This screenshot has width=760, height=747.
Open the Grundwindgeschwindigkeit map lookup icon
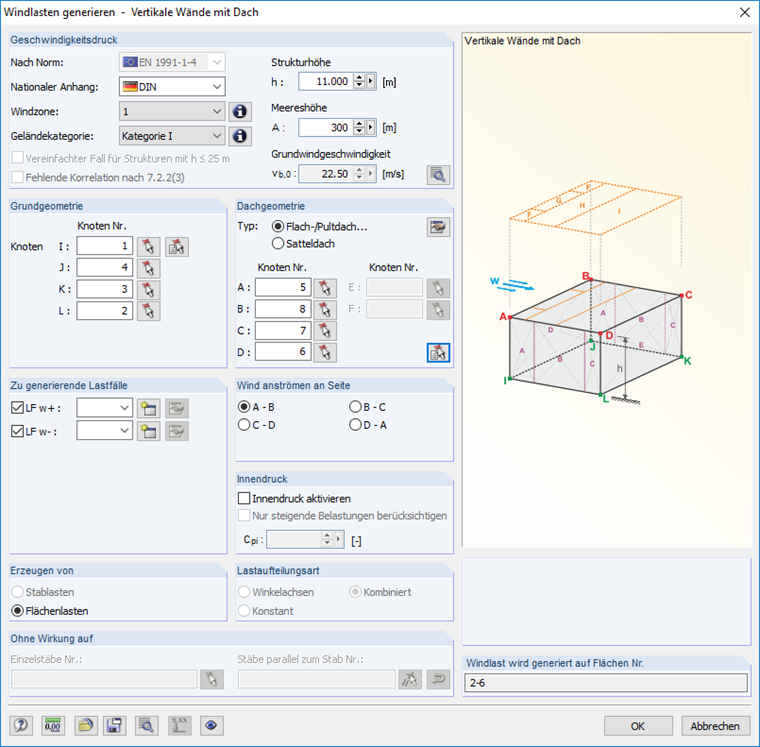coord(438,175)
